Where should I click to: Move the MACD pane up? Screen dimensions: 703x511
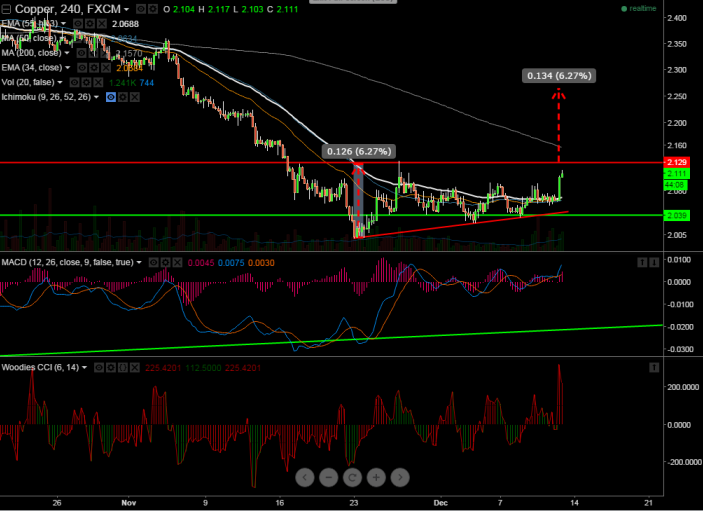[641, 262]
